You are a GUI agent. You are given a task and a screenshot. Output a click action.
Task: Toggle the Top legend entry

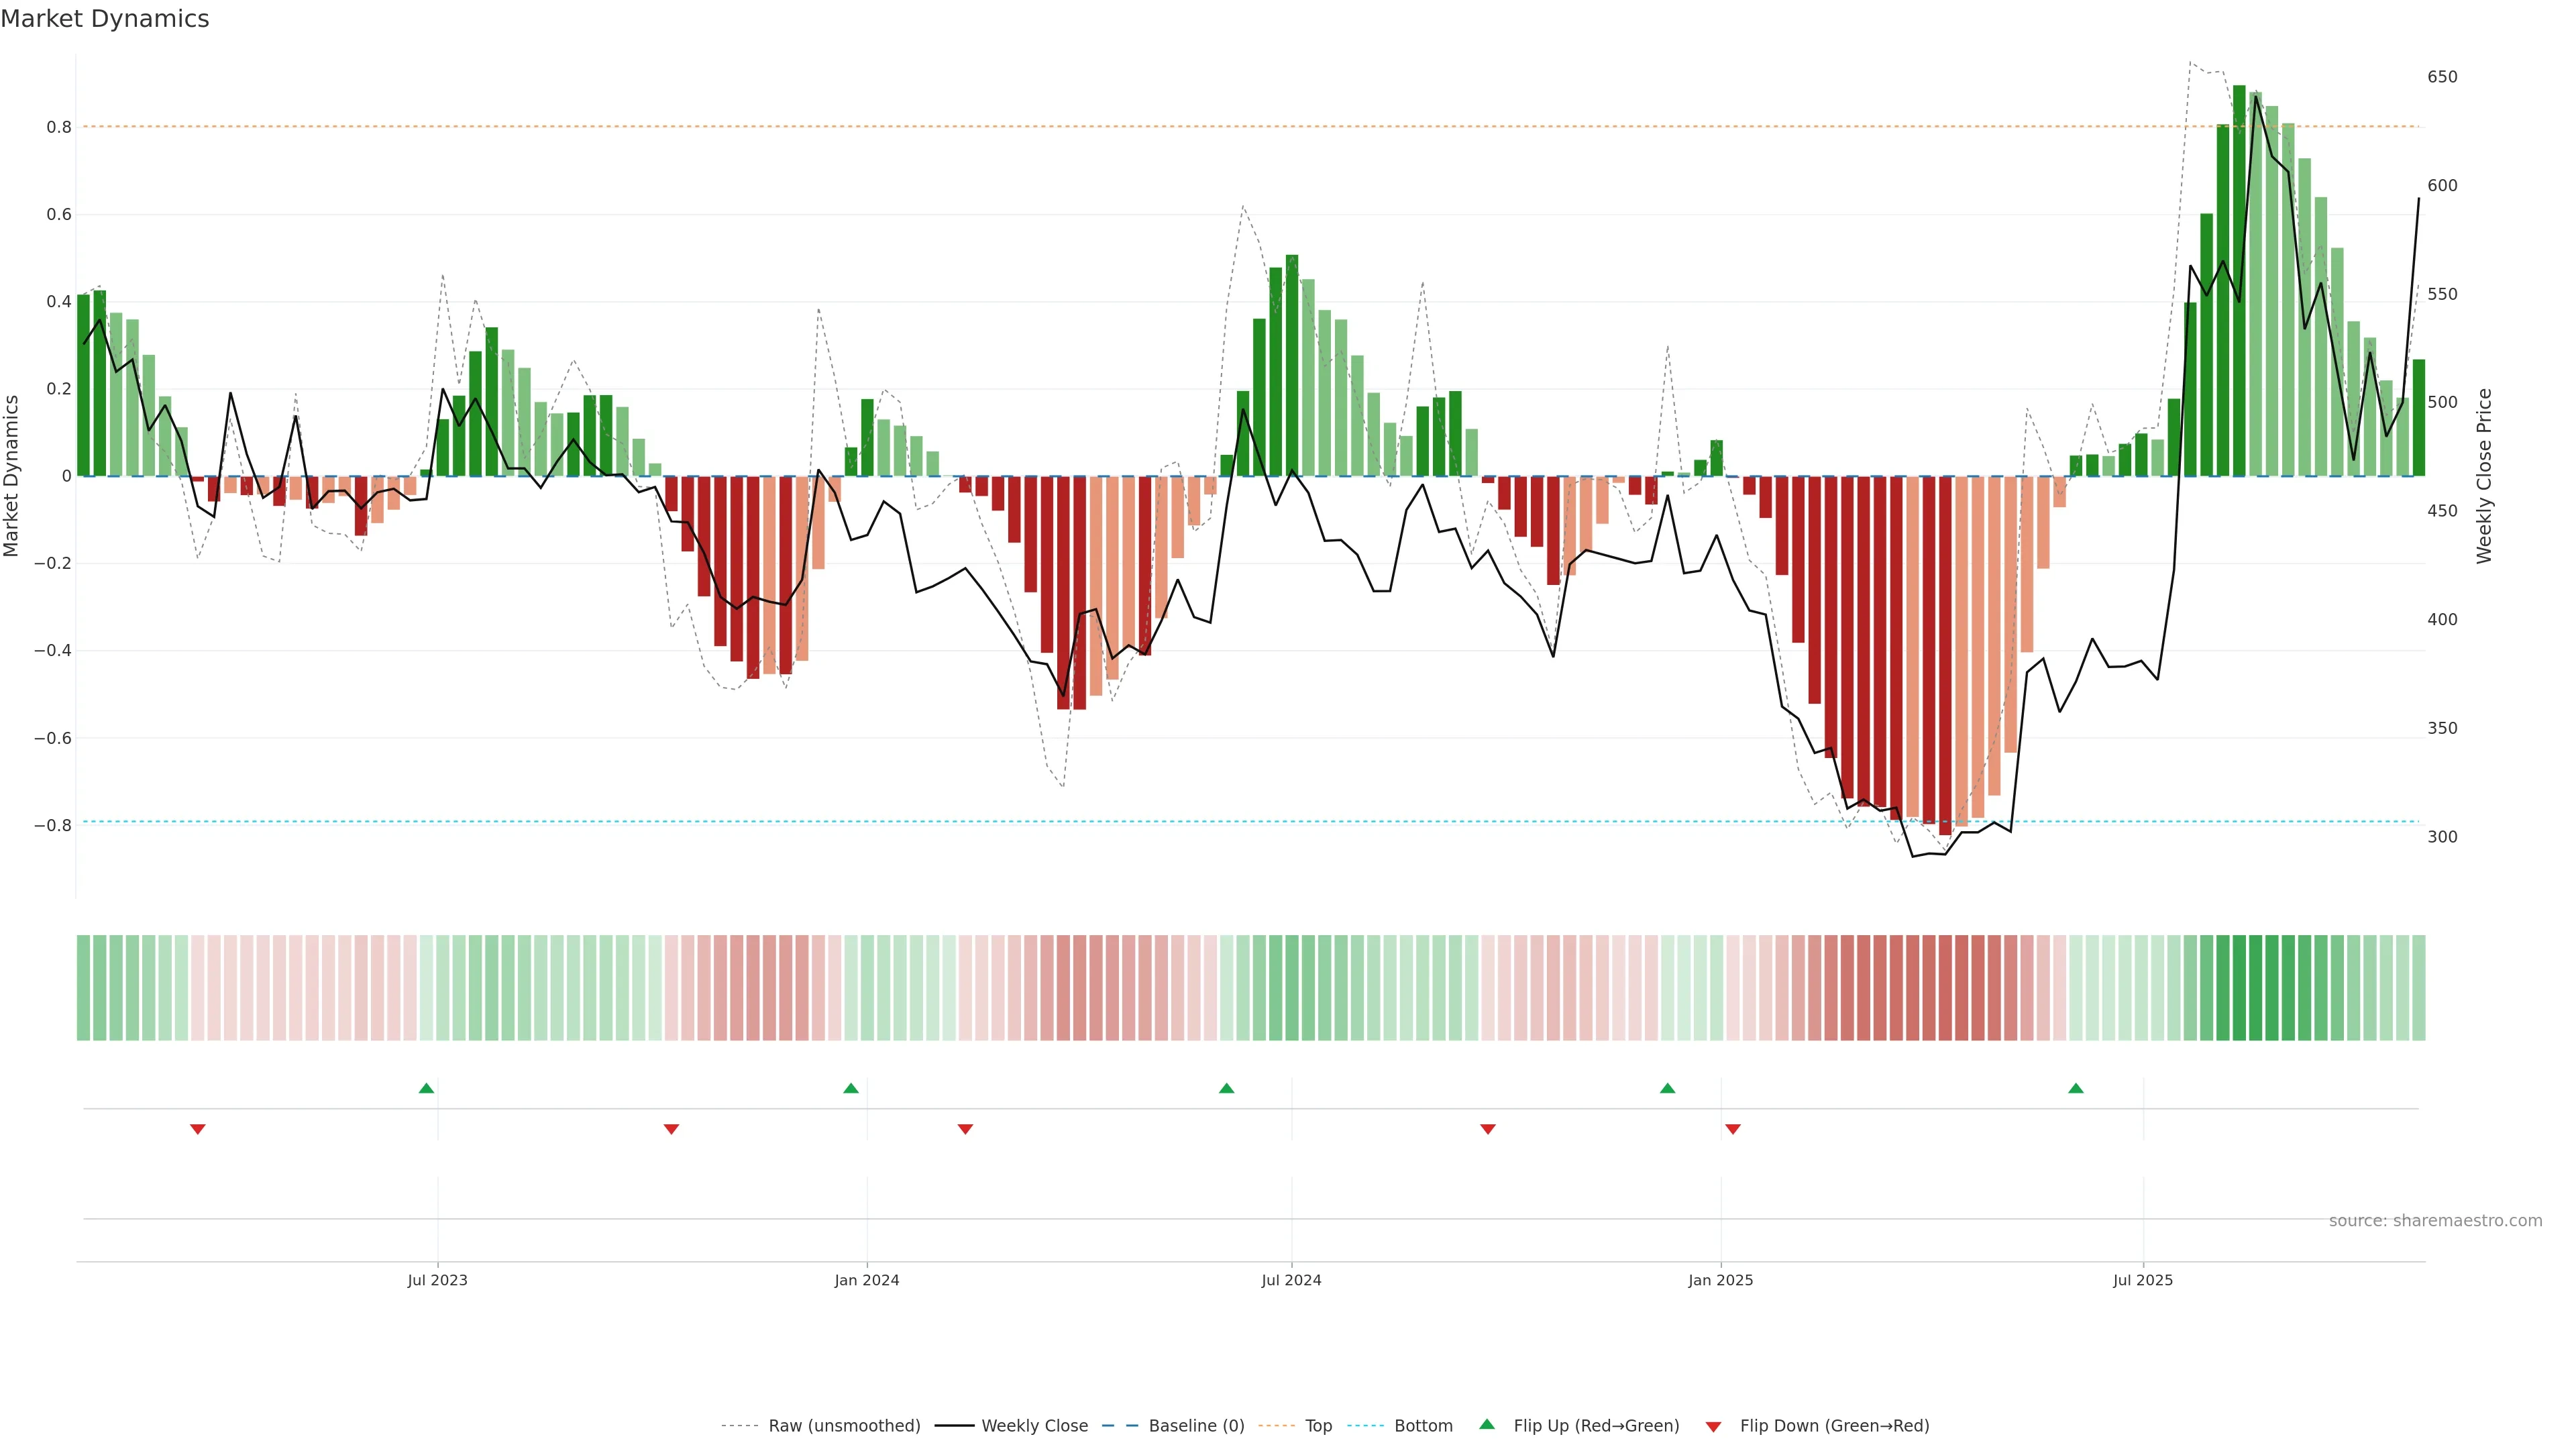1318,1426
